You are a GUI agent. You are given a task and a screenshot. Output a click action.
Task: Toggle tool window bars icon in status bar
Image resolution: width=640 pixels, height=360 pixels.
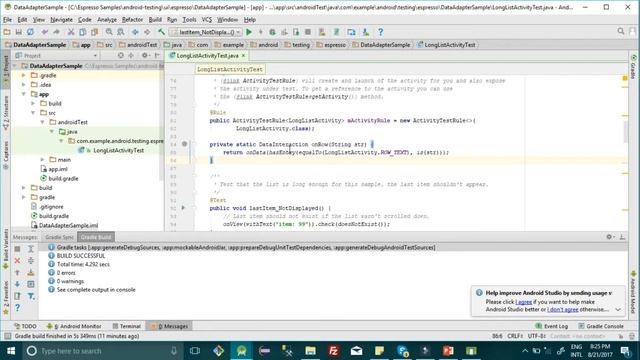7,336
